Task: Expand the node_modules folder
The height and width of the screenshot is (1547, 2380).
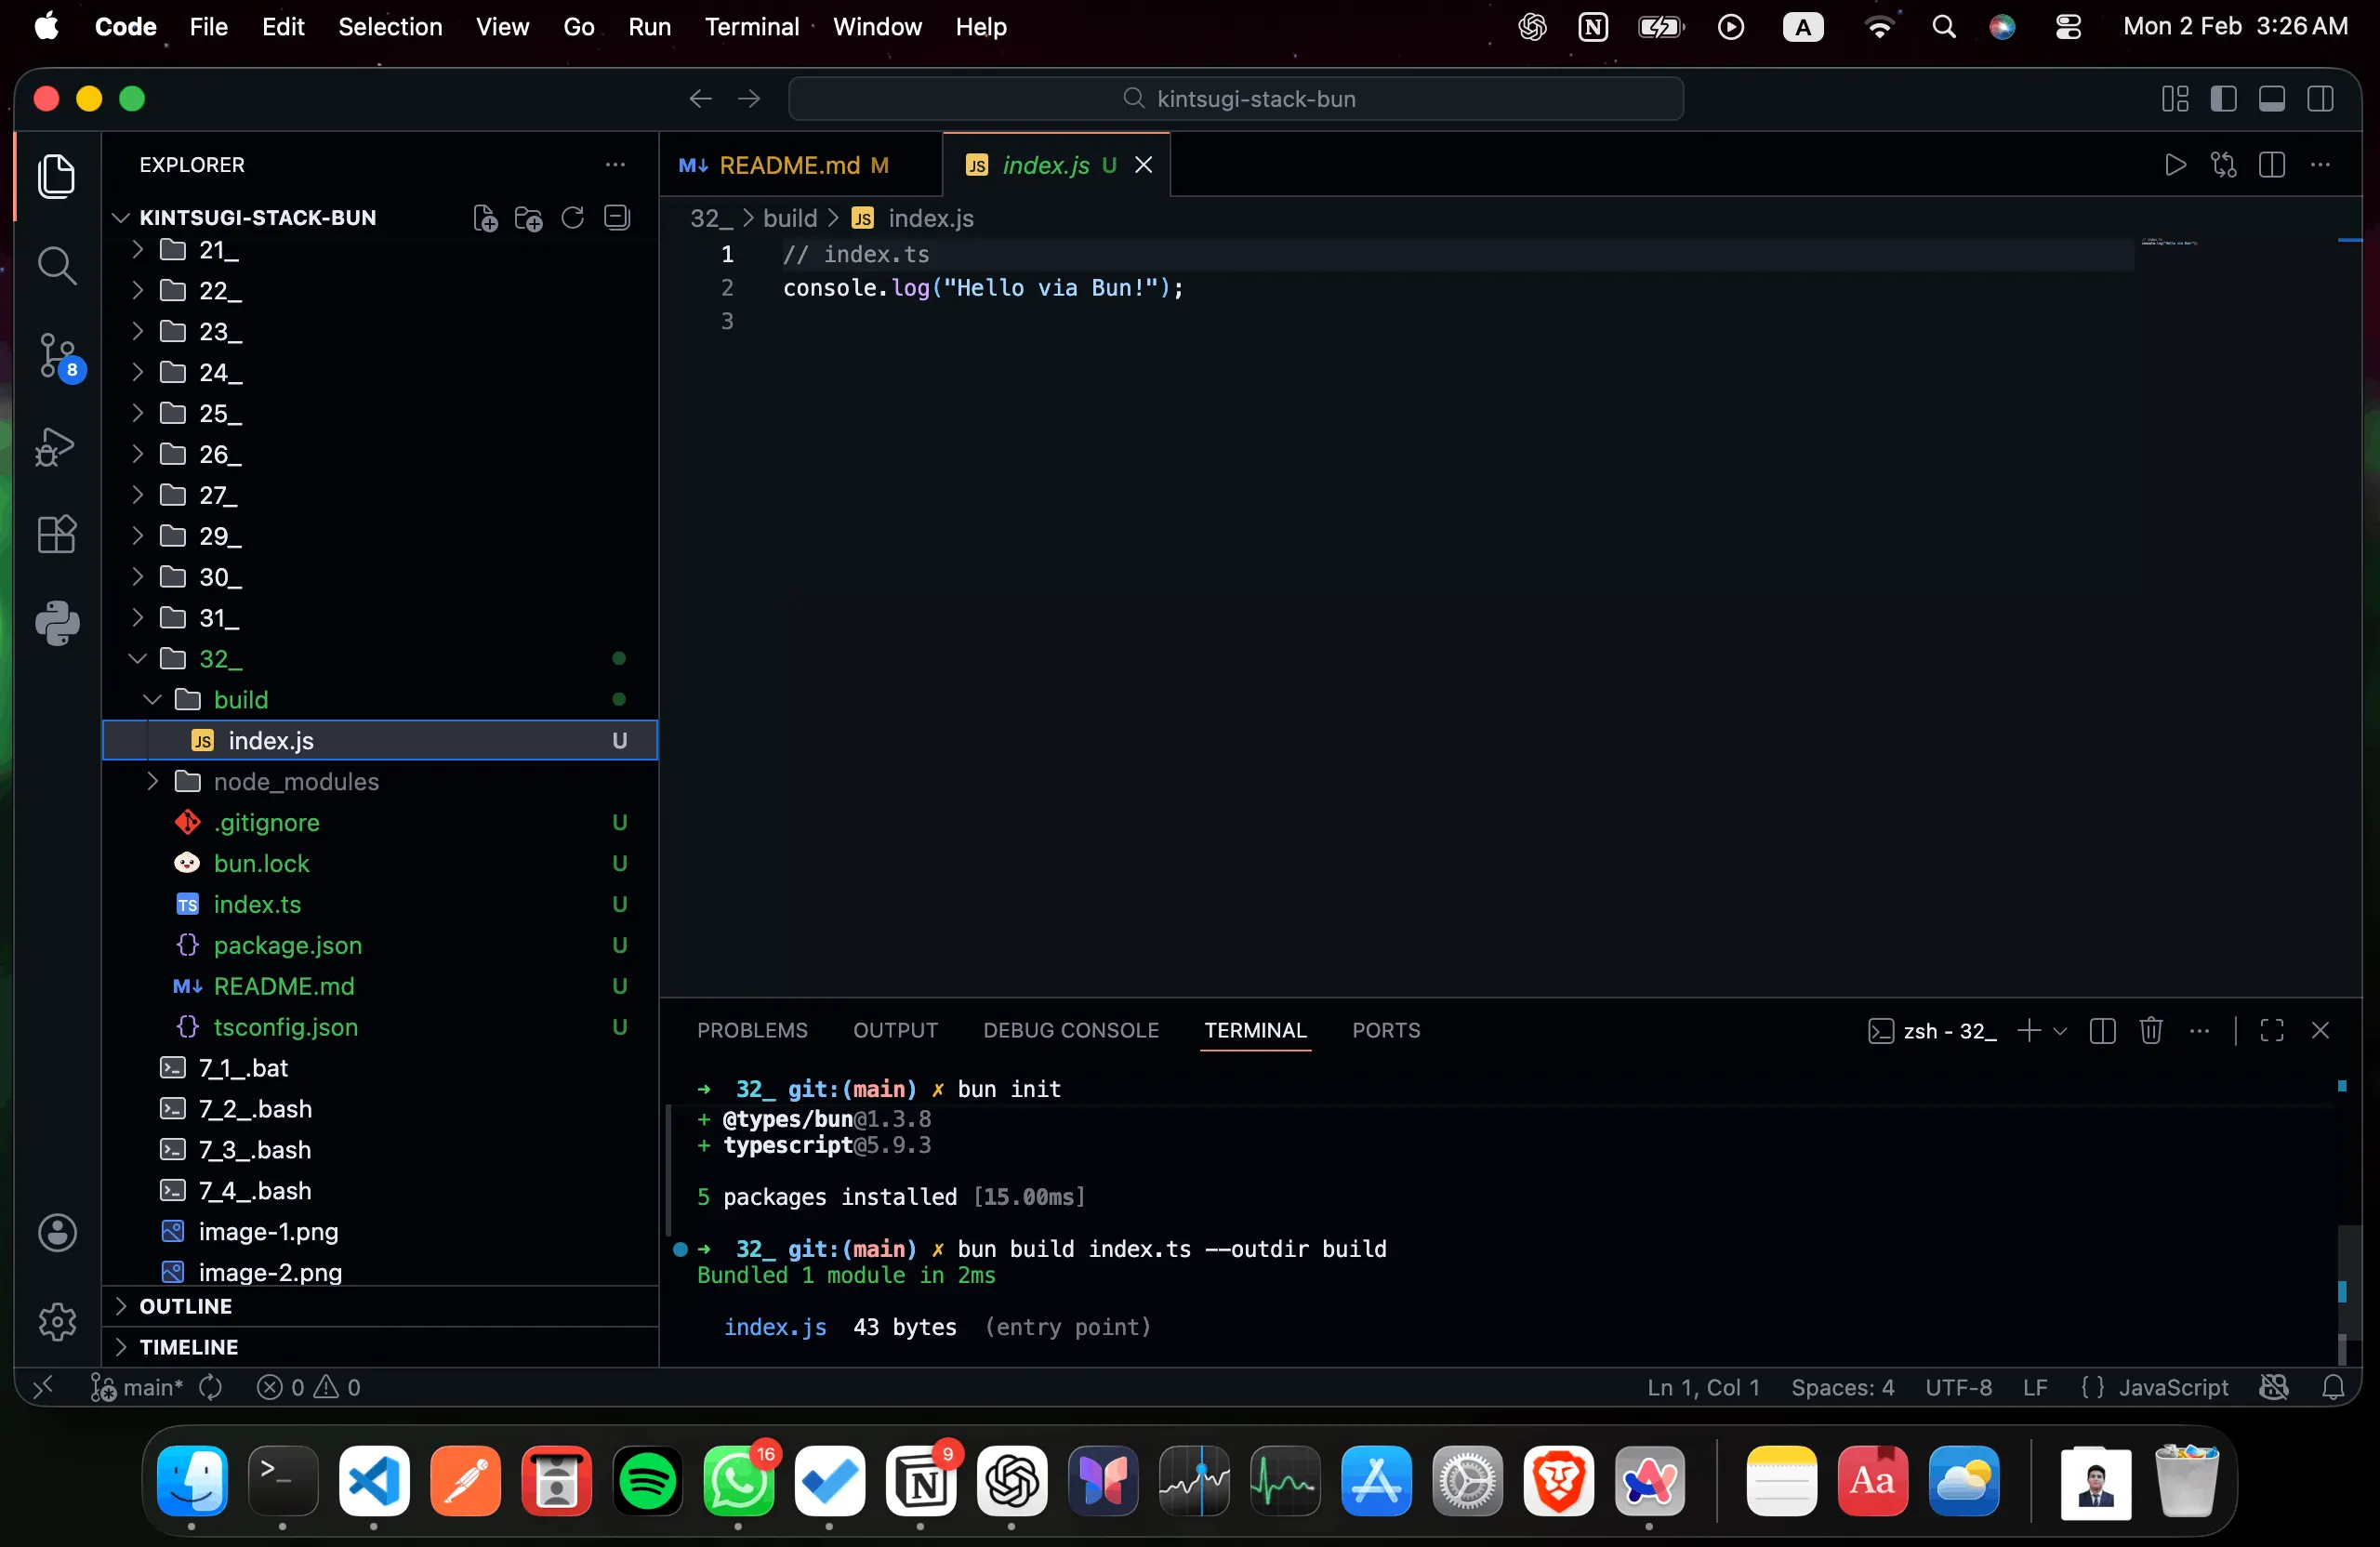Action: point(295,781)
